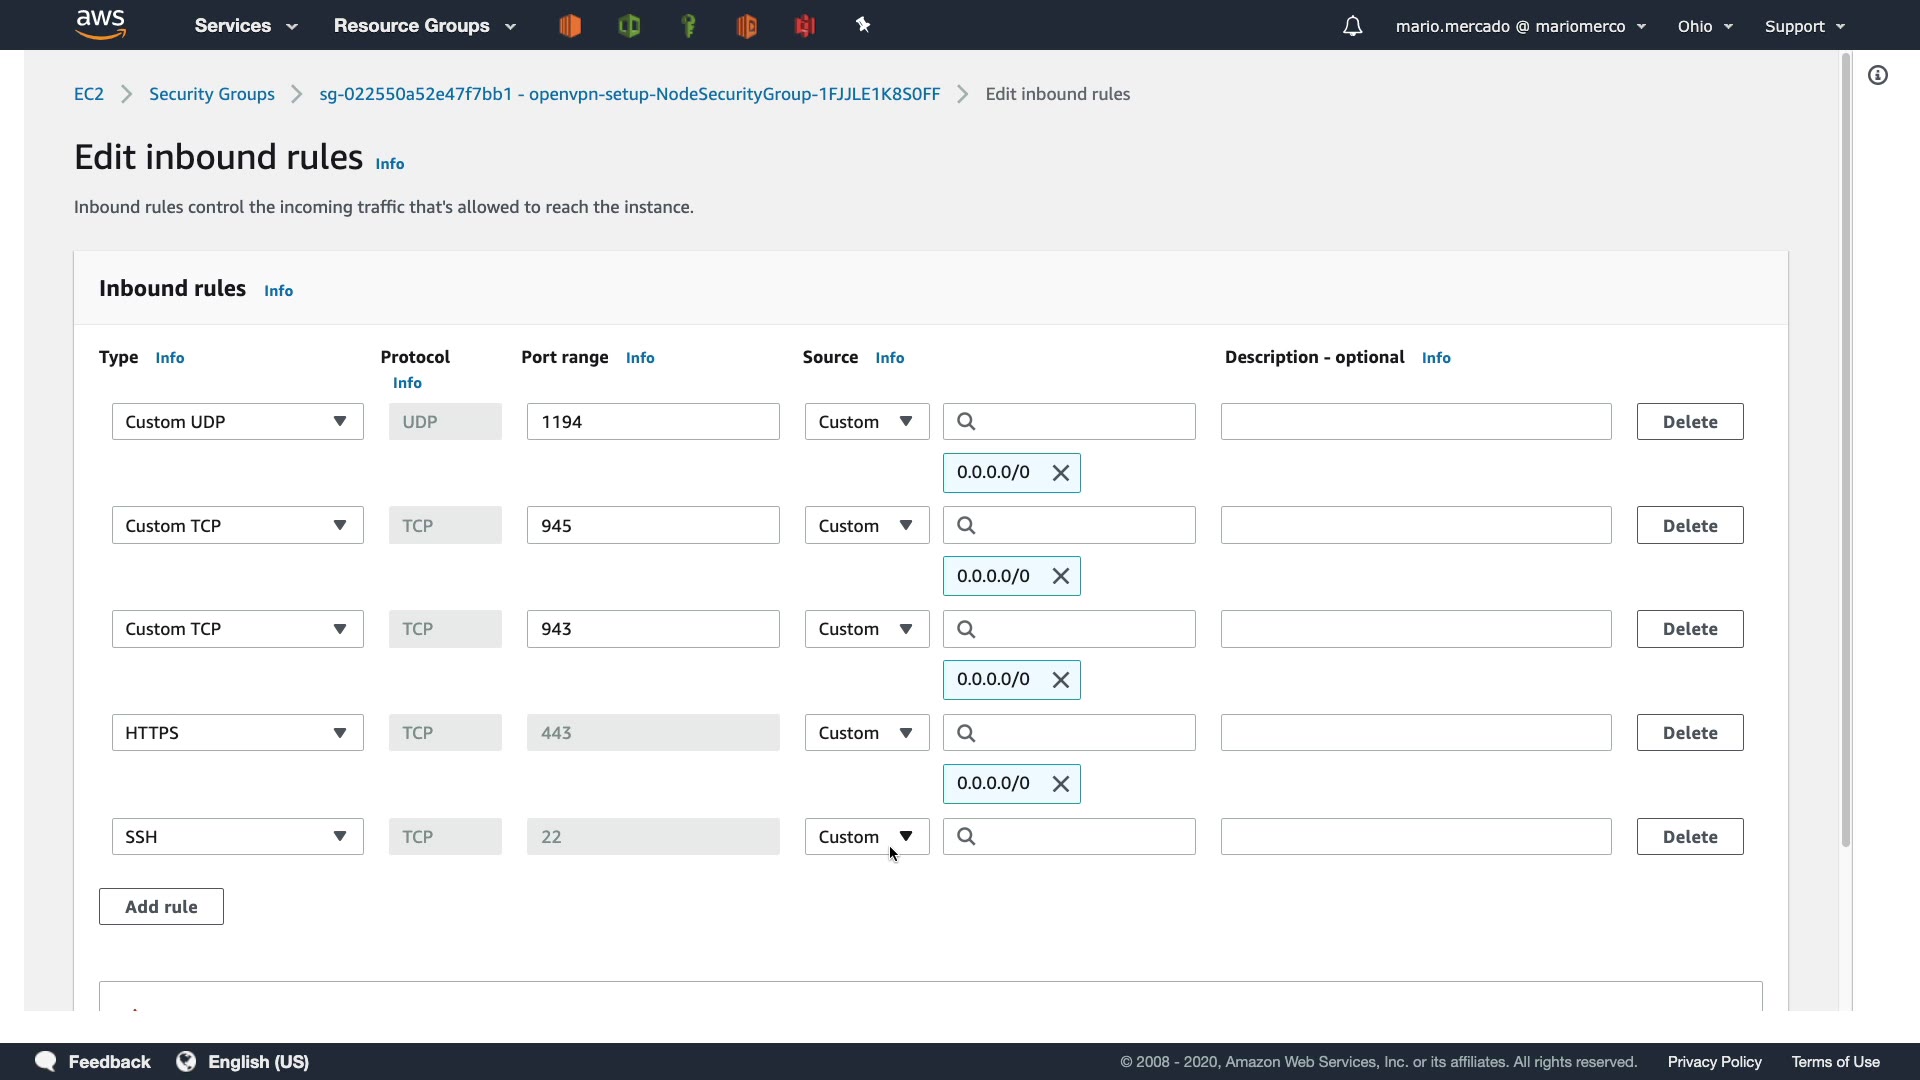
Task: Open the EC2 orange shortcut icon
Action: [570, 26]
